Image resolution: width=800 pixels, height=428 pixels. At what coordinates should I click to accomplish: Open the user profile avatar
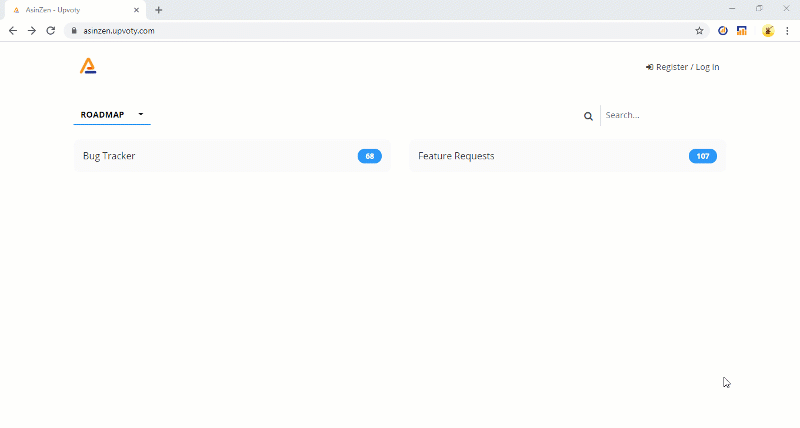coord(768,31)
